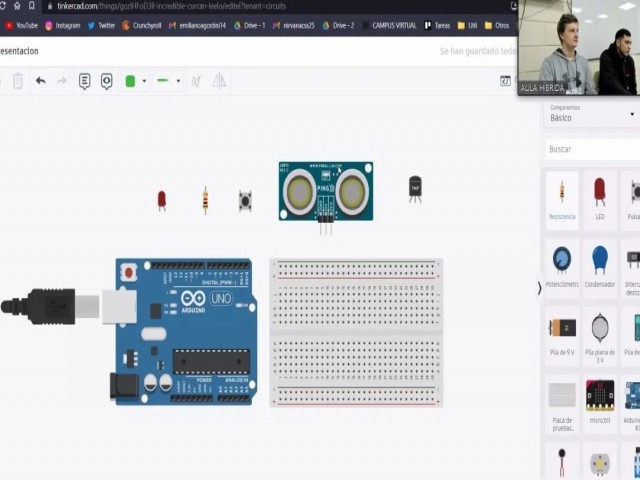Image resolution: width=640 pixels, height=480 pixels.
Task: Collapse the components panel chevron
Action: pos(539,288)
